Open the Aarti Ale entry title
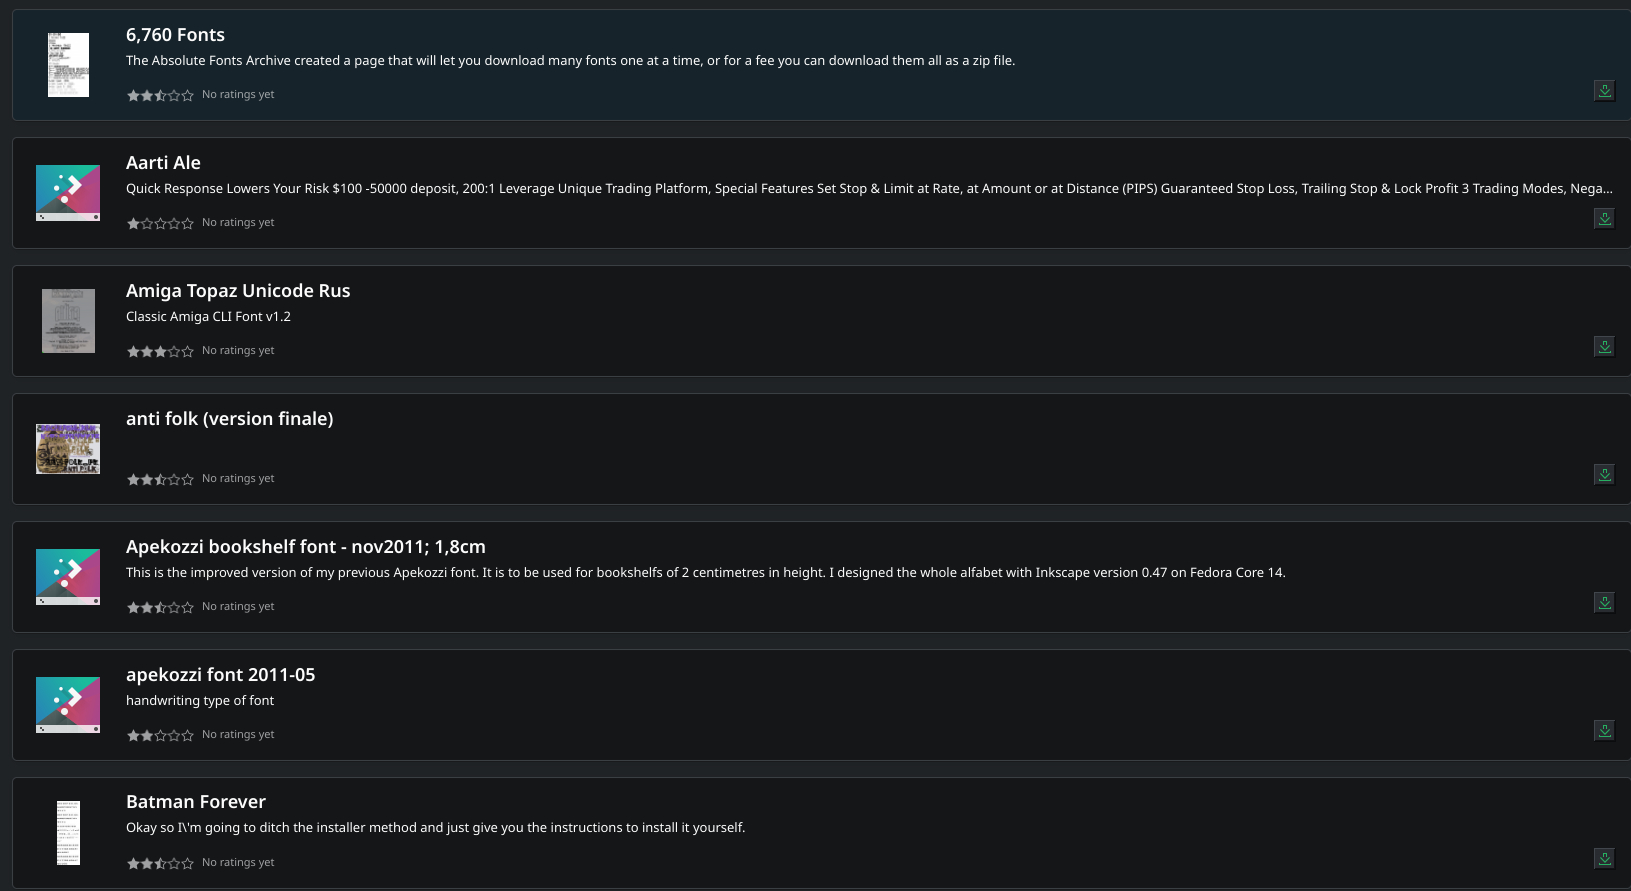 163,163
